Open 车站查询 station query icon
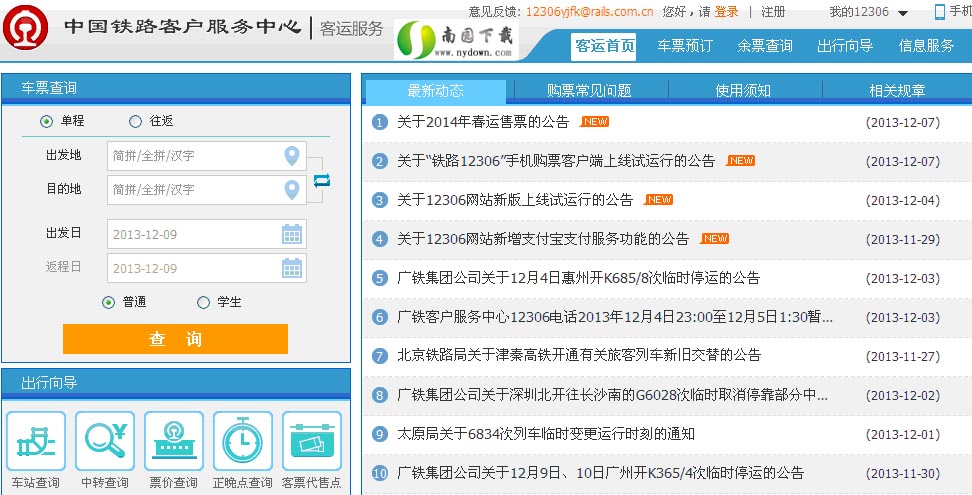 36,441
